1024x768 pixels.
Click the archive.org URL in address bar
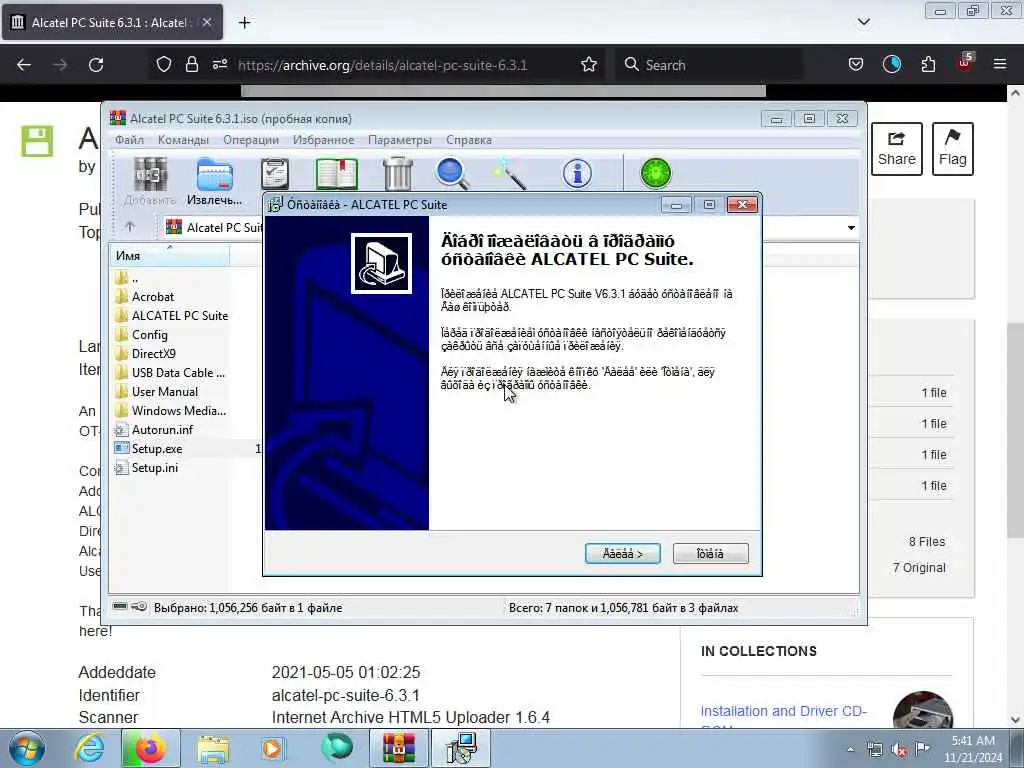(x=383, y=65)
